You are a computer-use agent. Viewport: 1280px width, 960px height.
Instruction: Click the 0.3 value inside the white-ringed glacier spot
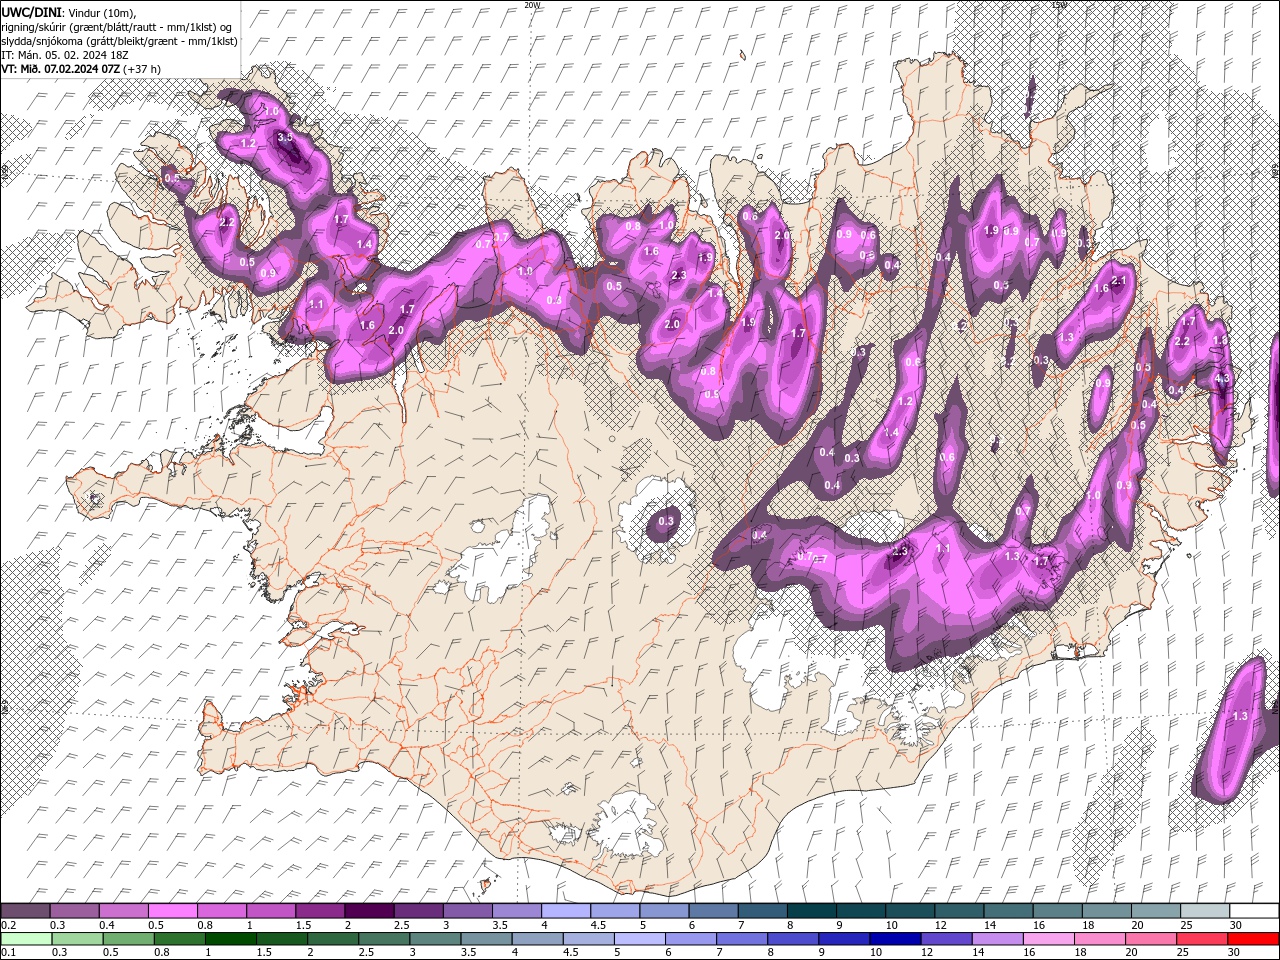[x=666, y=521]
